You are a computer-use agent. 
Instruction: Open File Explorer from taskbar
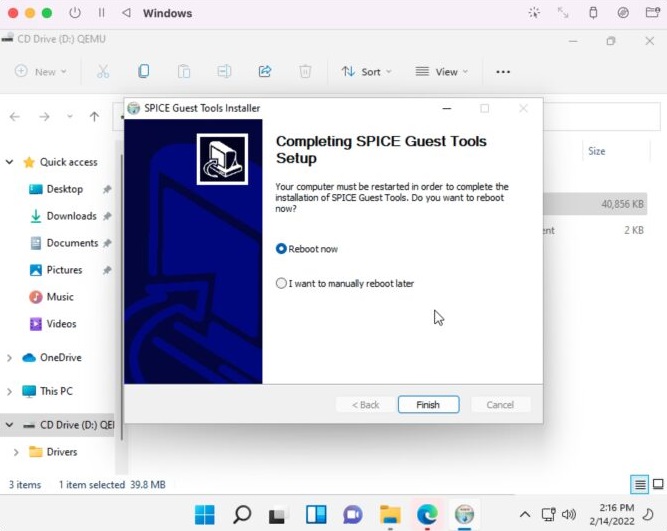tap(390, 514)
